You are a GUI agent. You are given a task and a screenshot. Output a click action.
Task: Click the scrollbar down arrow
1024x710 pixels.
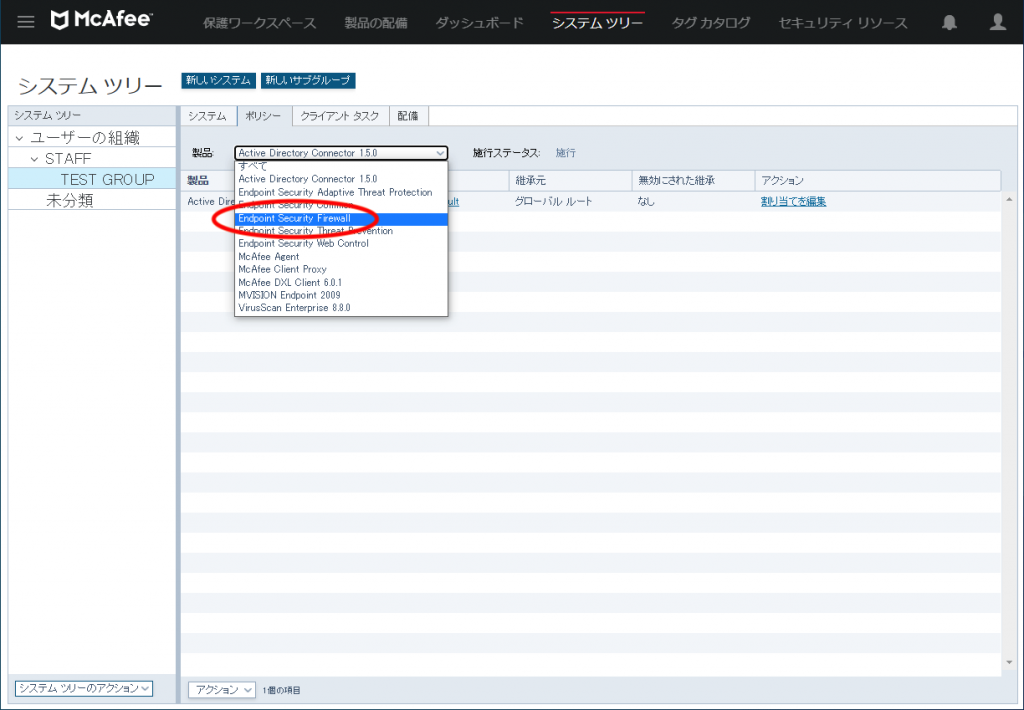pyautogui.click(x=1010, y=662)
